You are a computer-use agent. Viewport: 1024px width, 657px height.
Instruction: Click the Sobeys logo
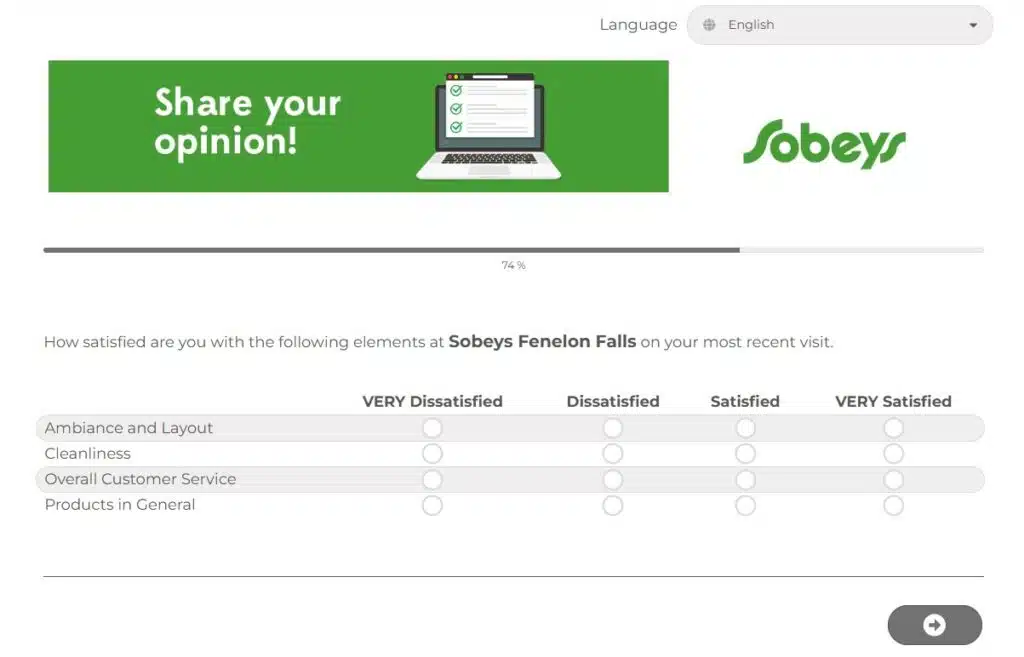tap(824, 144)
